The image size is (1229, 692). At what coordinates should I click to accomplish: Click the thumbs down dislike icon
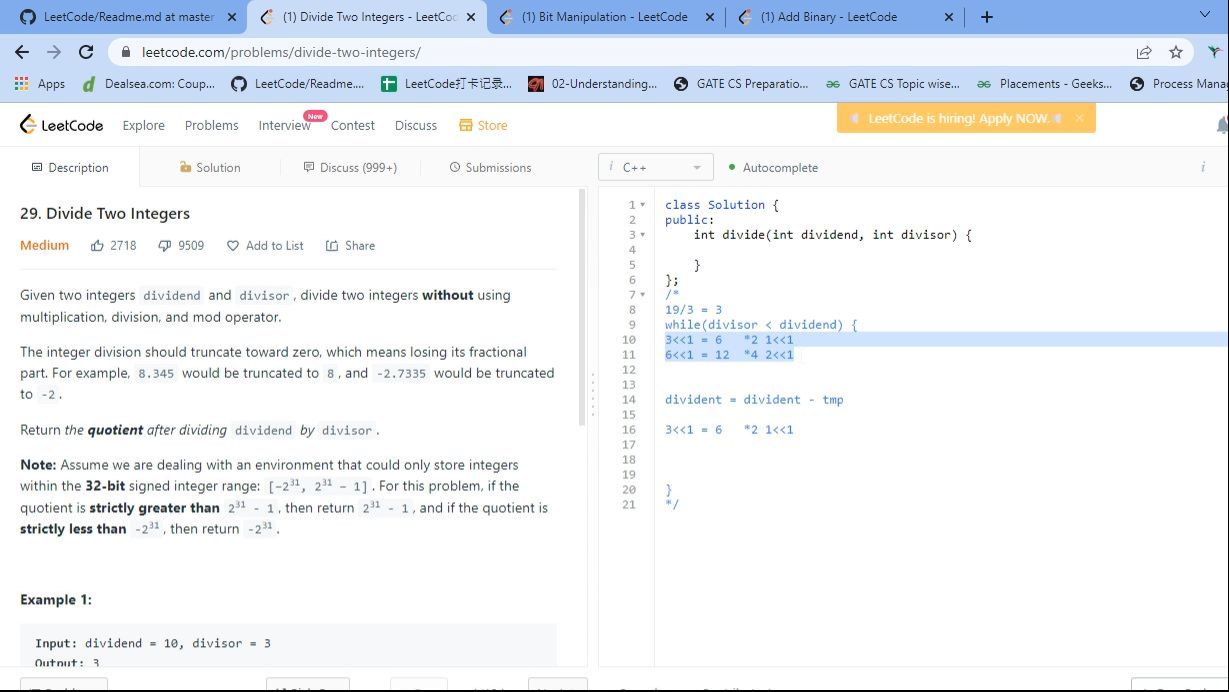pos(165,246)
